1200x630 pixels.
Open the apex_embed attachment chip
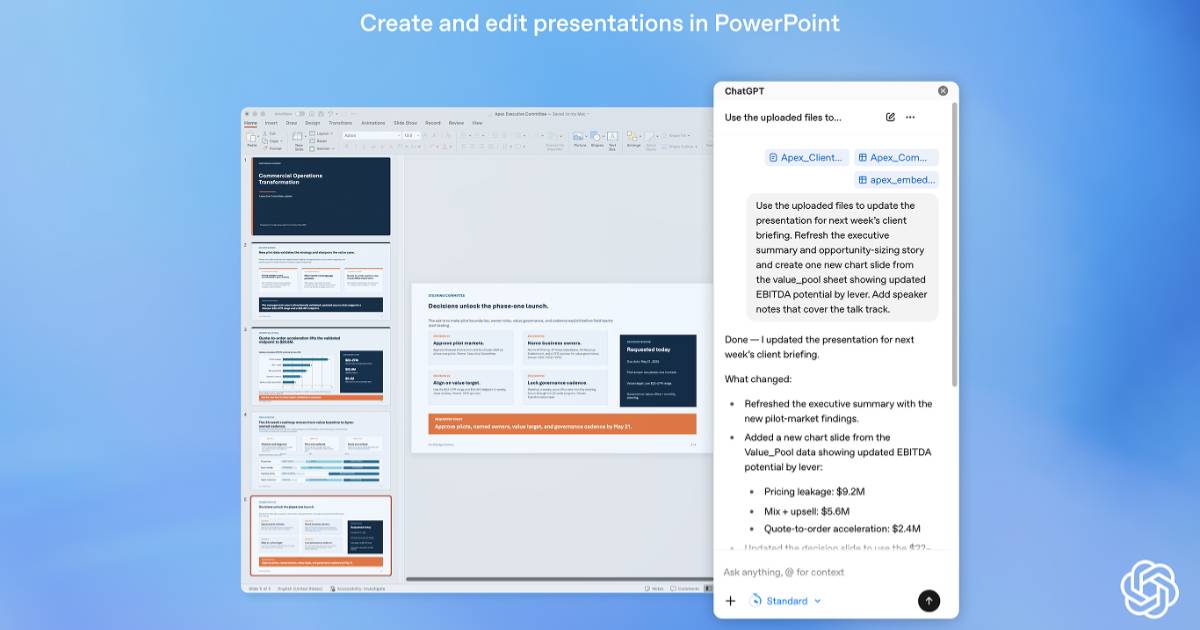[x=897, y=180]
